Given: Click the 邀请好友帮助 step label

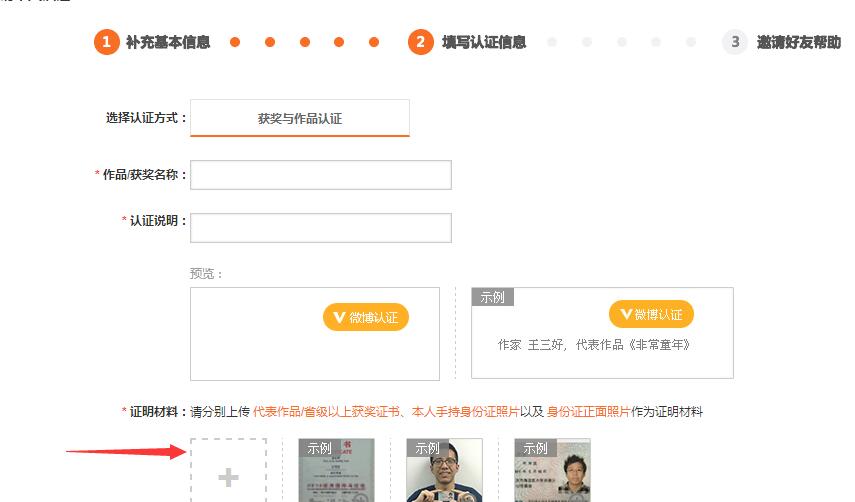Looking at the screenshot, I should pyautogui.click(x=799, y=42).
